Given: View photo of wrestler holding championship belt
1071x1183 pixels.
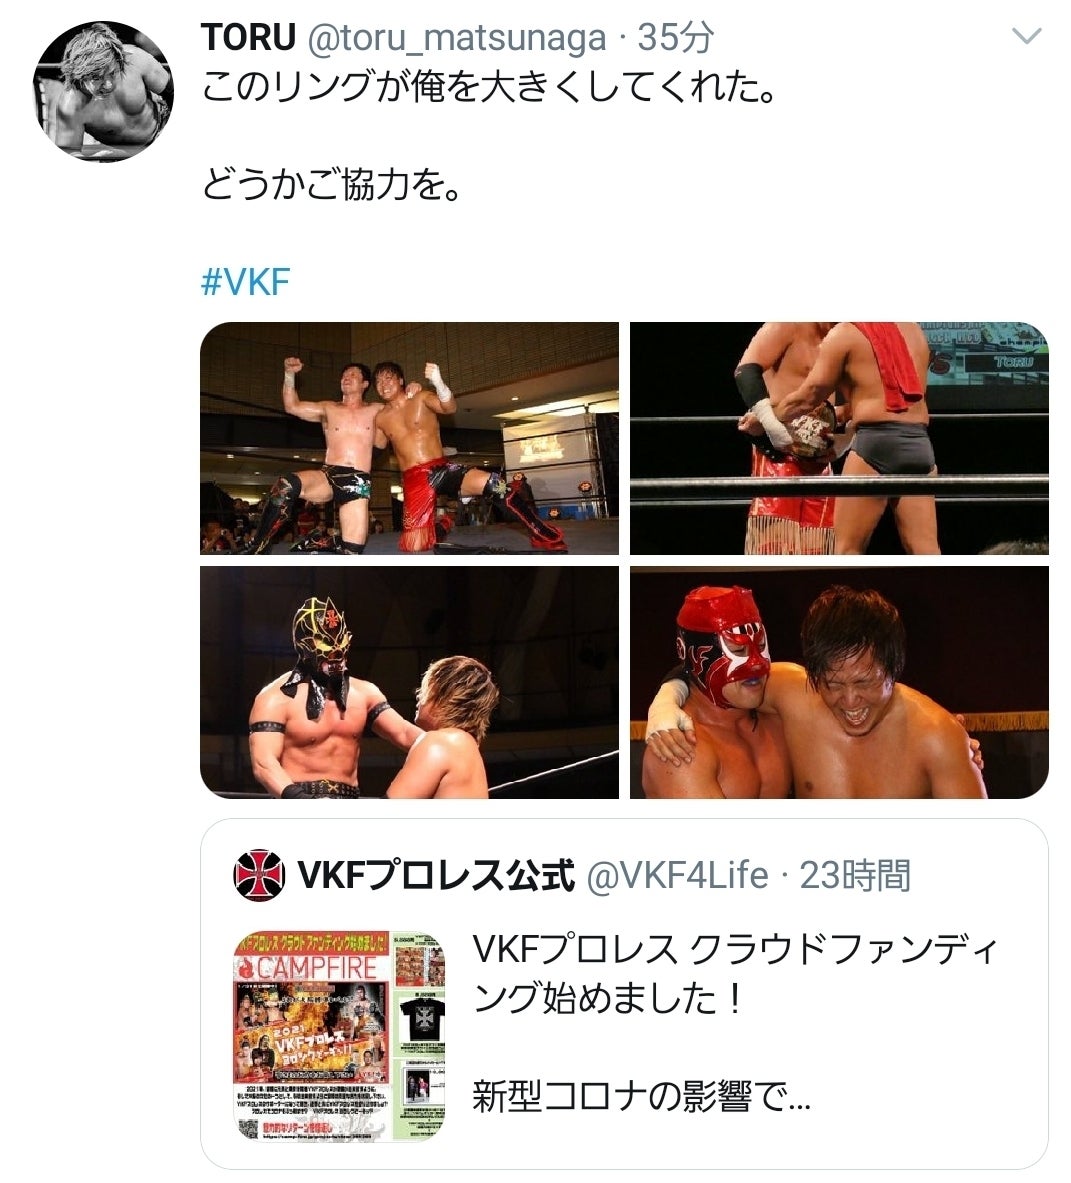Looking at the screenshot, I should coord(839,438).
